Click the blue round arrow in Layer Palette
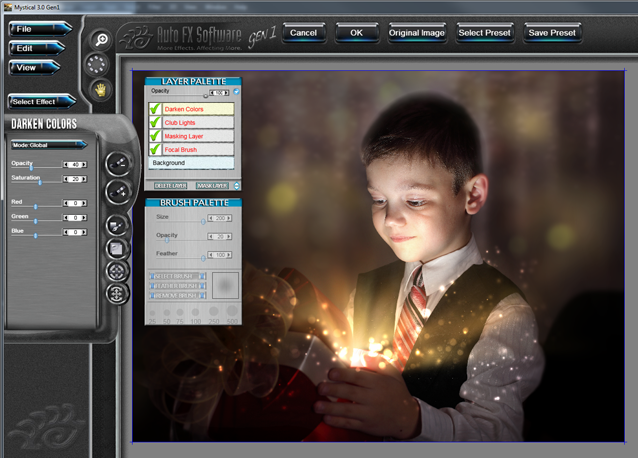 click(x=236, y=92)
